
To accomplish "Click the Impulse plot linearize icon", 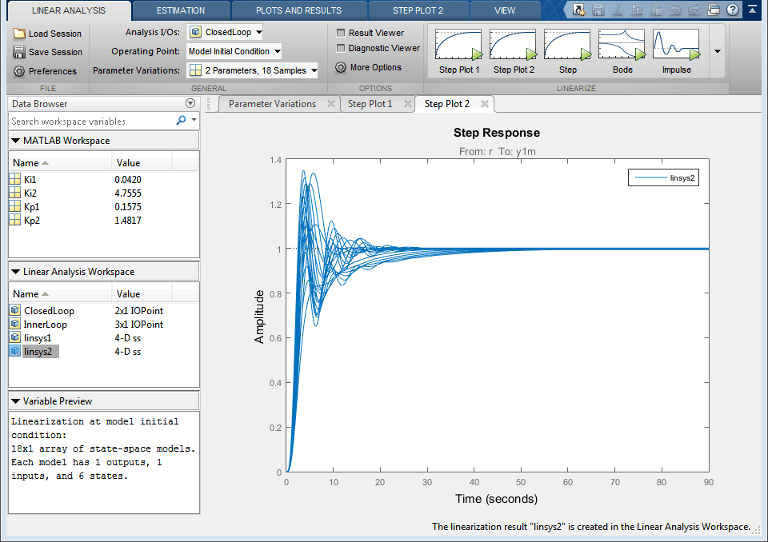I will (676, 46).
